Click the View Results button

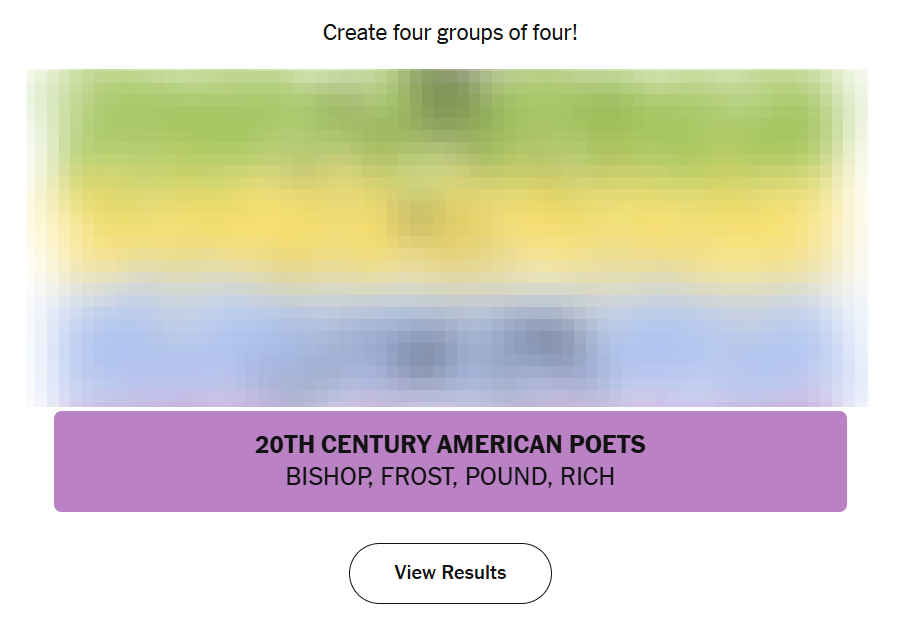[x=450, y=573]
